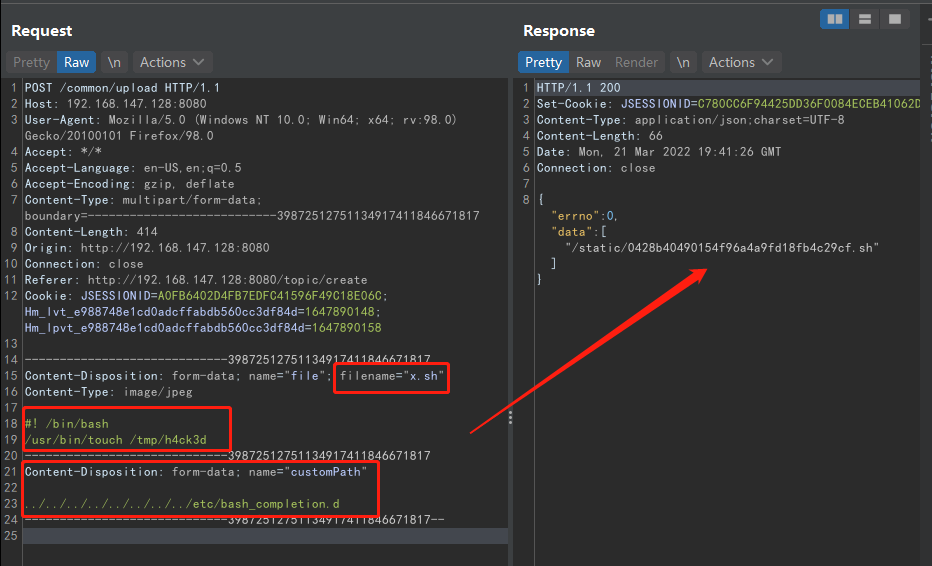This screenshot has height=566, width=932.
Task: Click Set-Cookie header in Response
Action: 728,103
